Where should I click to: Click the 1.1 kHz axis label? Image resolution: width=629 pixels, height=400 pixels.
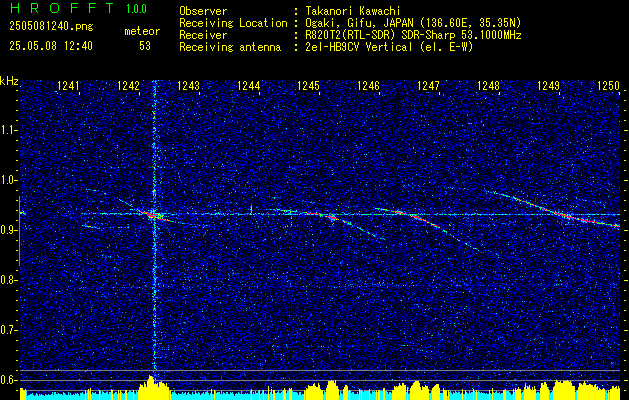9,130
